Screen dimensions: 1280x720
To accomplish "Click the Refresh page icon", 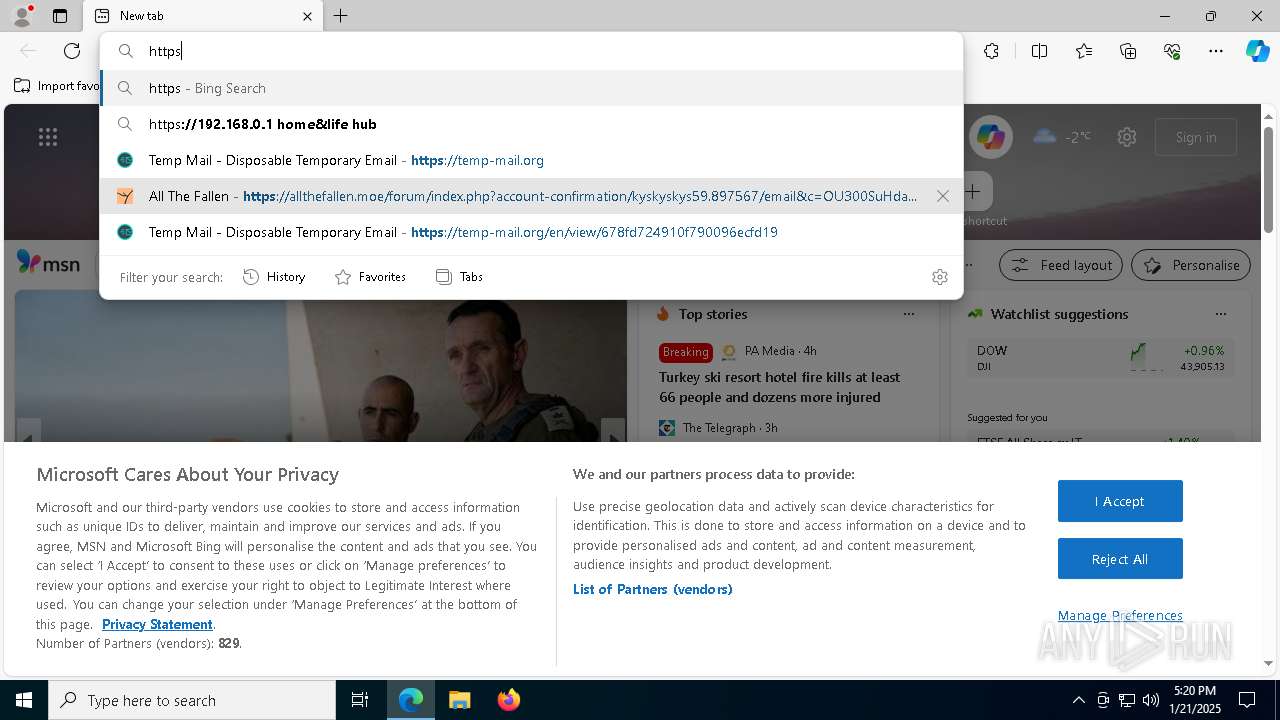I will tap(72, 51).
